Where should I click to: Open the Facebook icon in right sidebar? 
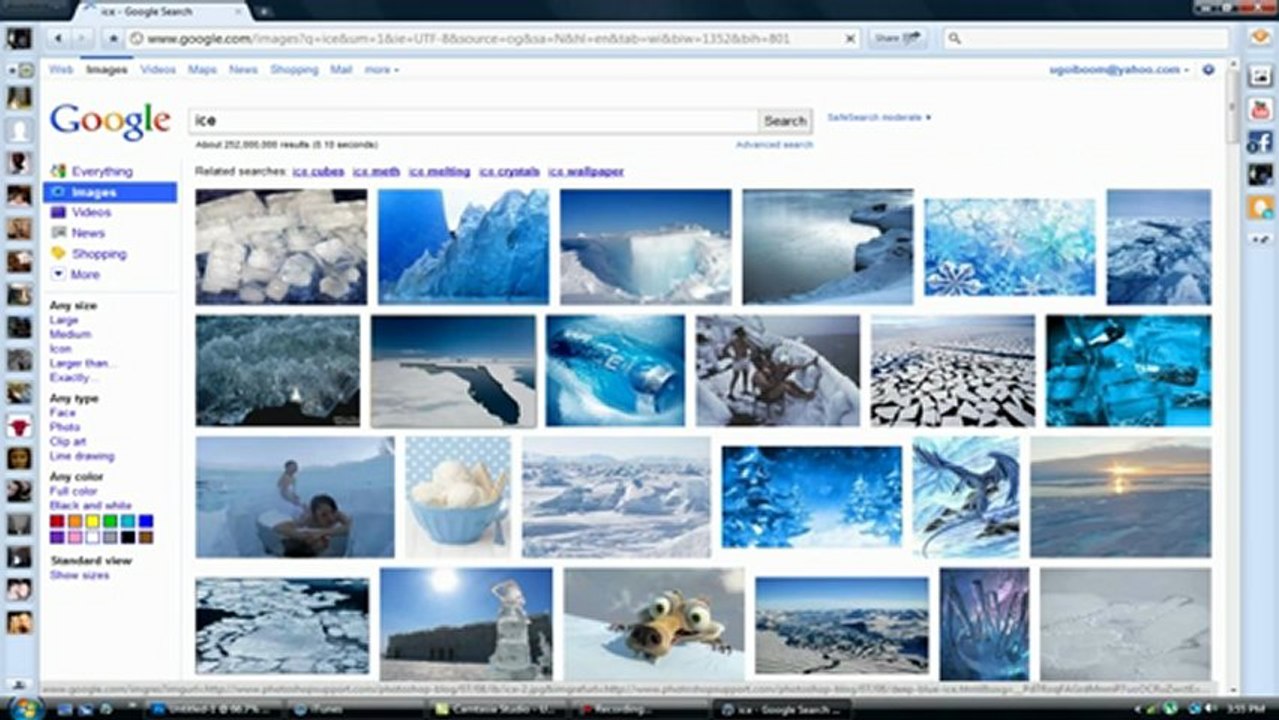[1259, 142]
